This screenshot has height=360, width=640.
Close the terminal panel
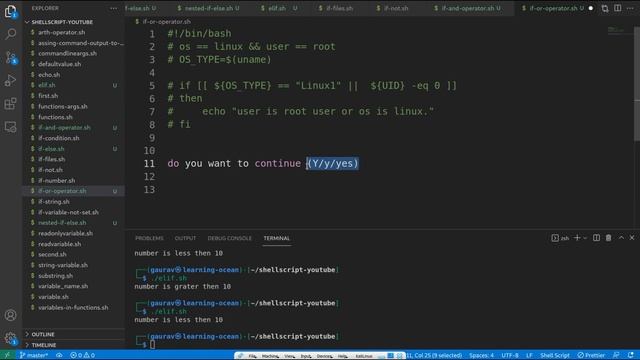pyautogui.click(x=632, y=238)
